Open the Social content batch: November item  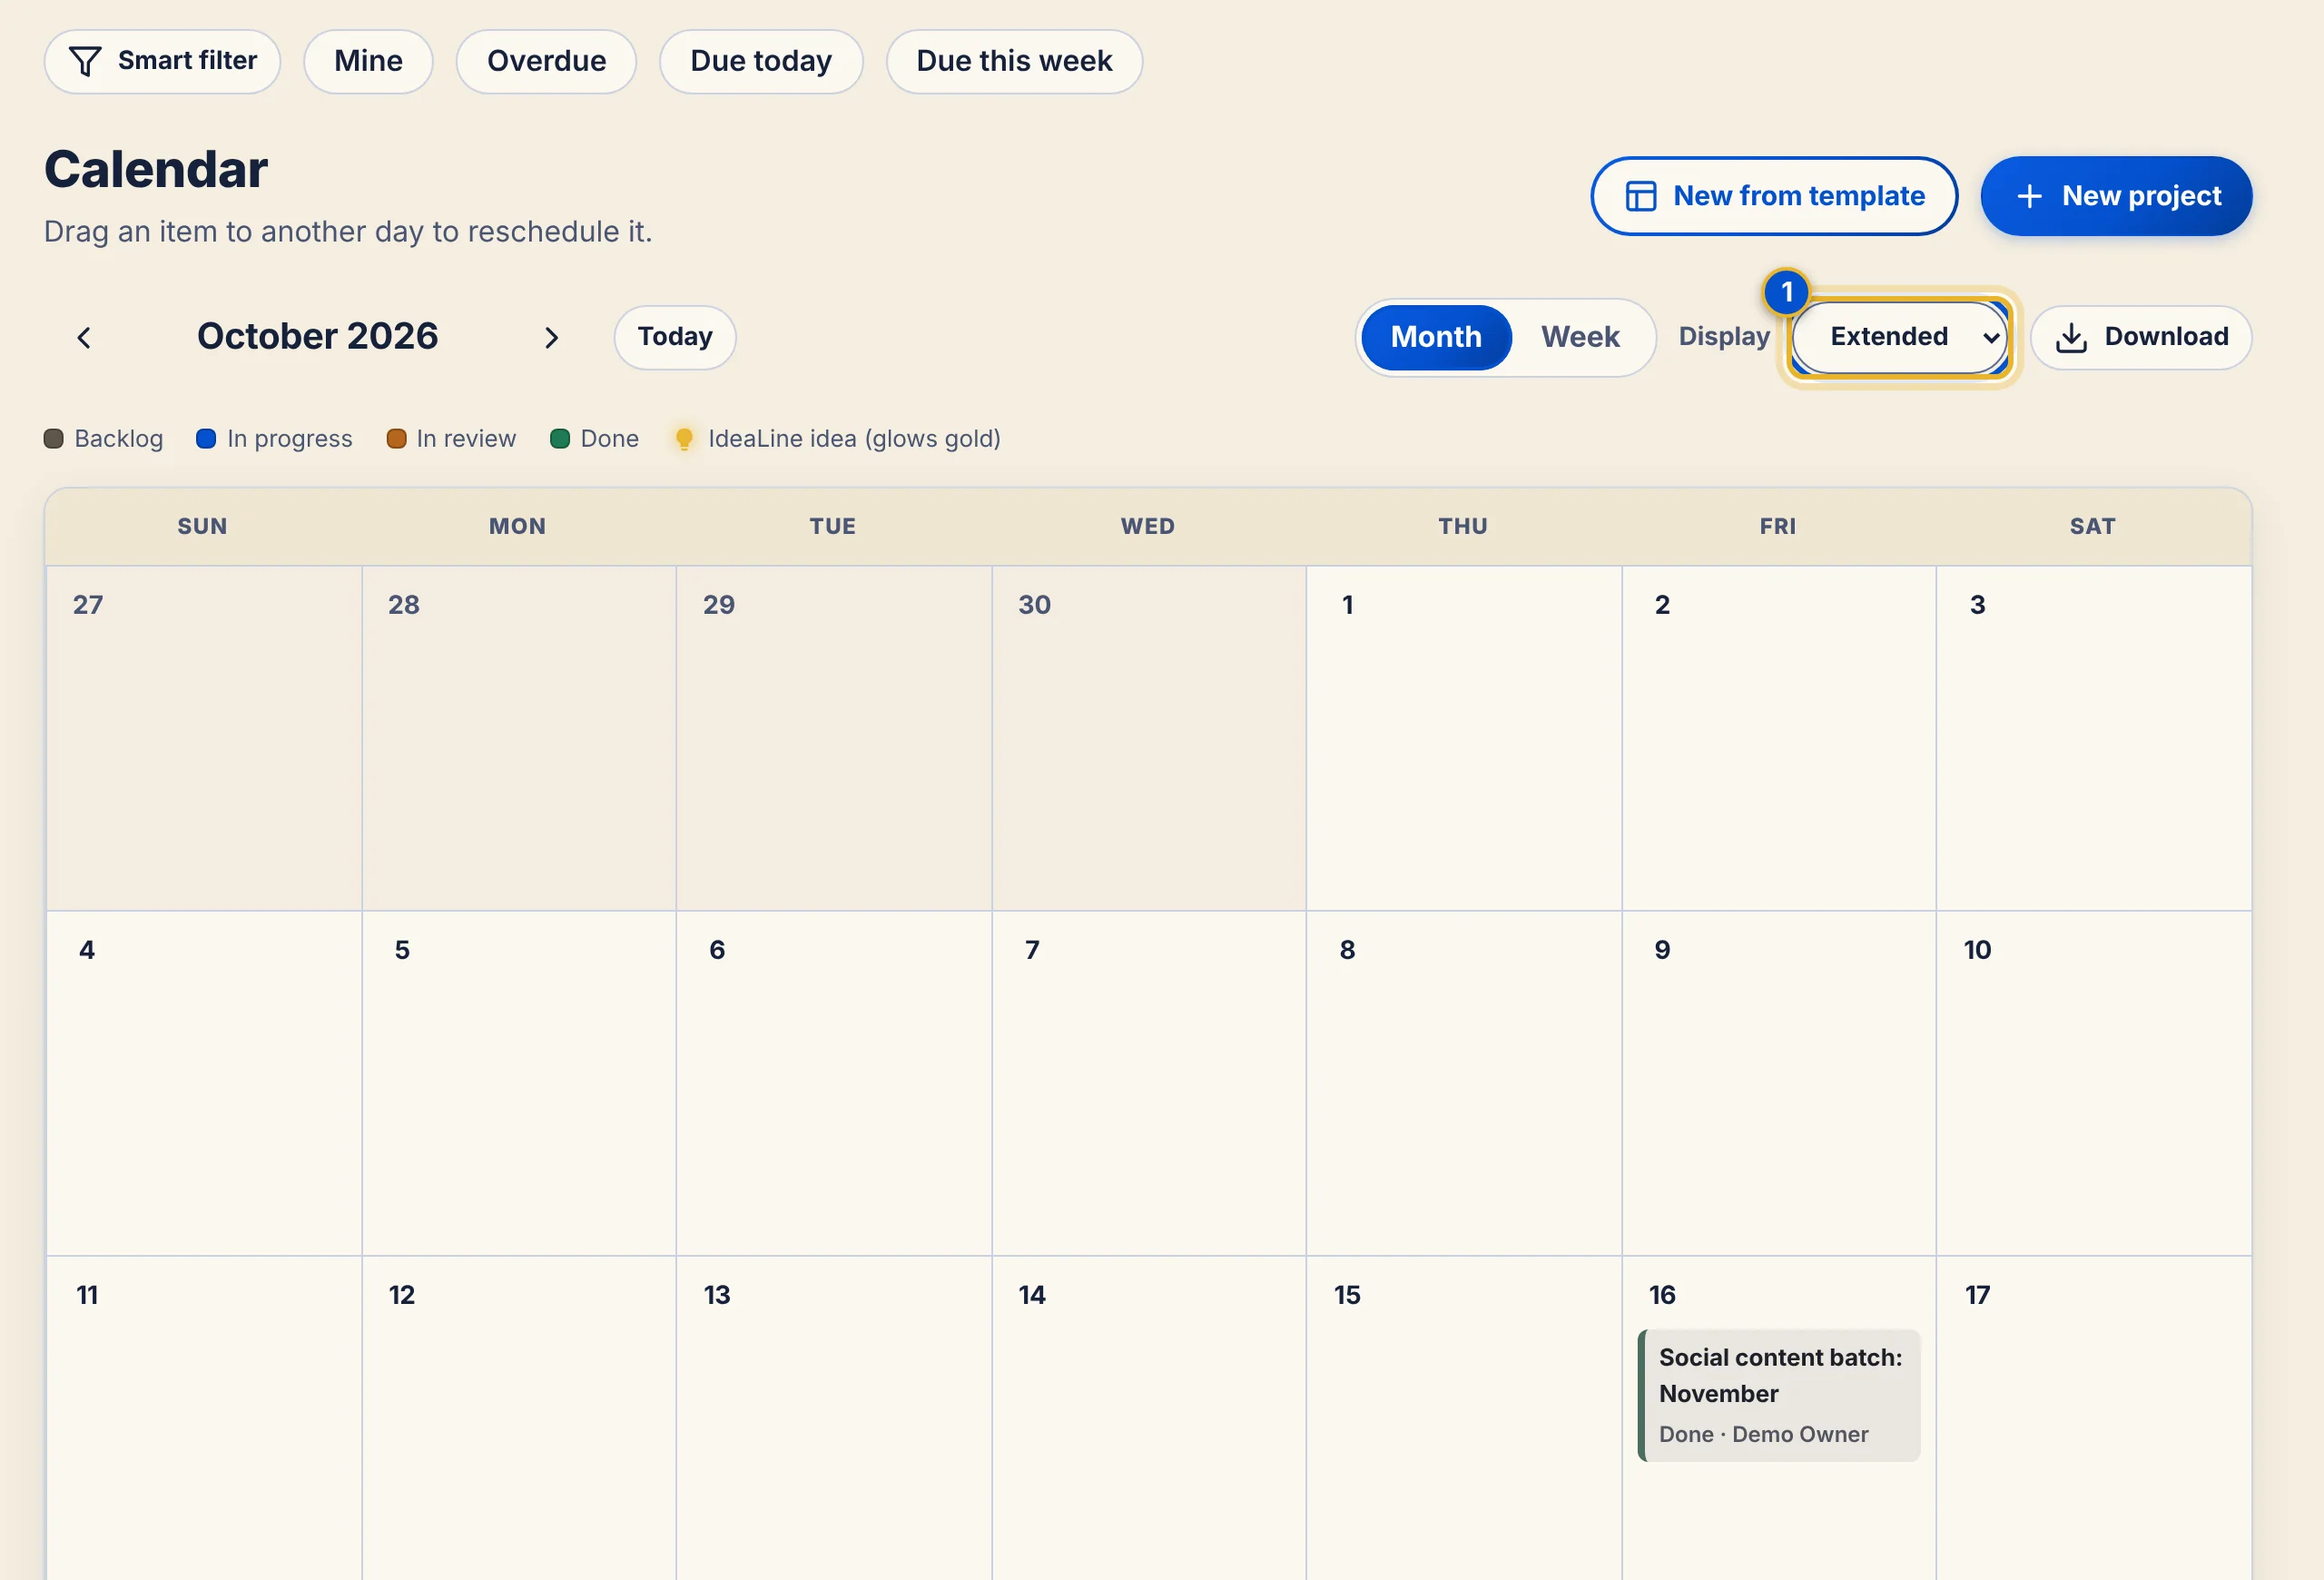(x=1779, y=1395)
